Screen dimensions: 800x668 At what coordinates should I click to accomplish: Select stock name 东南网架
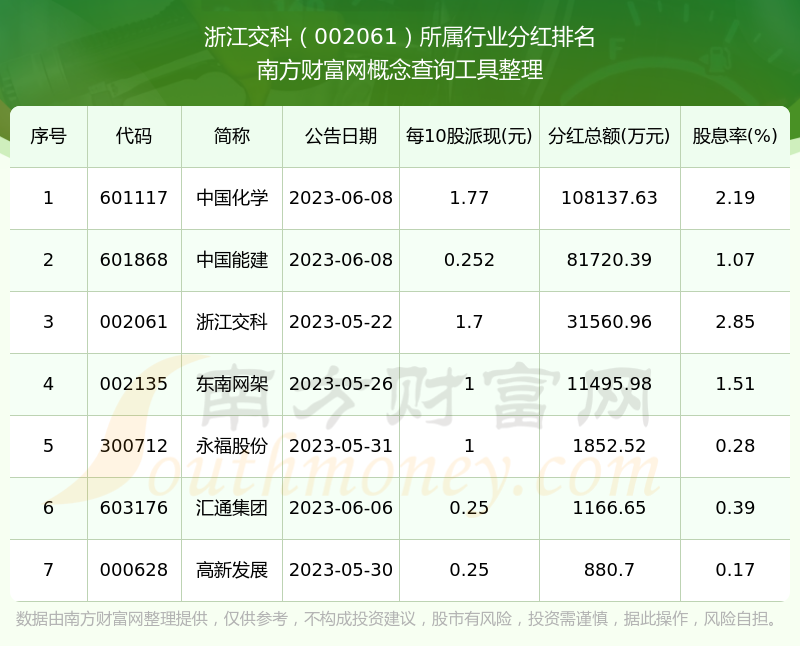coord(232,384)
